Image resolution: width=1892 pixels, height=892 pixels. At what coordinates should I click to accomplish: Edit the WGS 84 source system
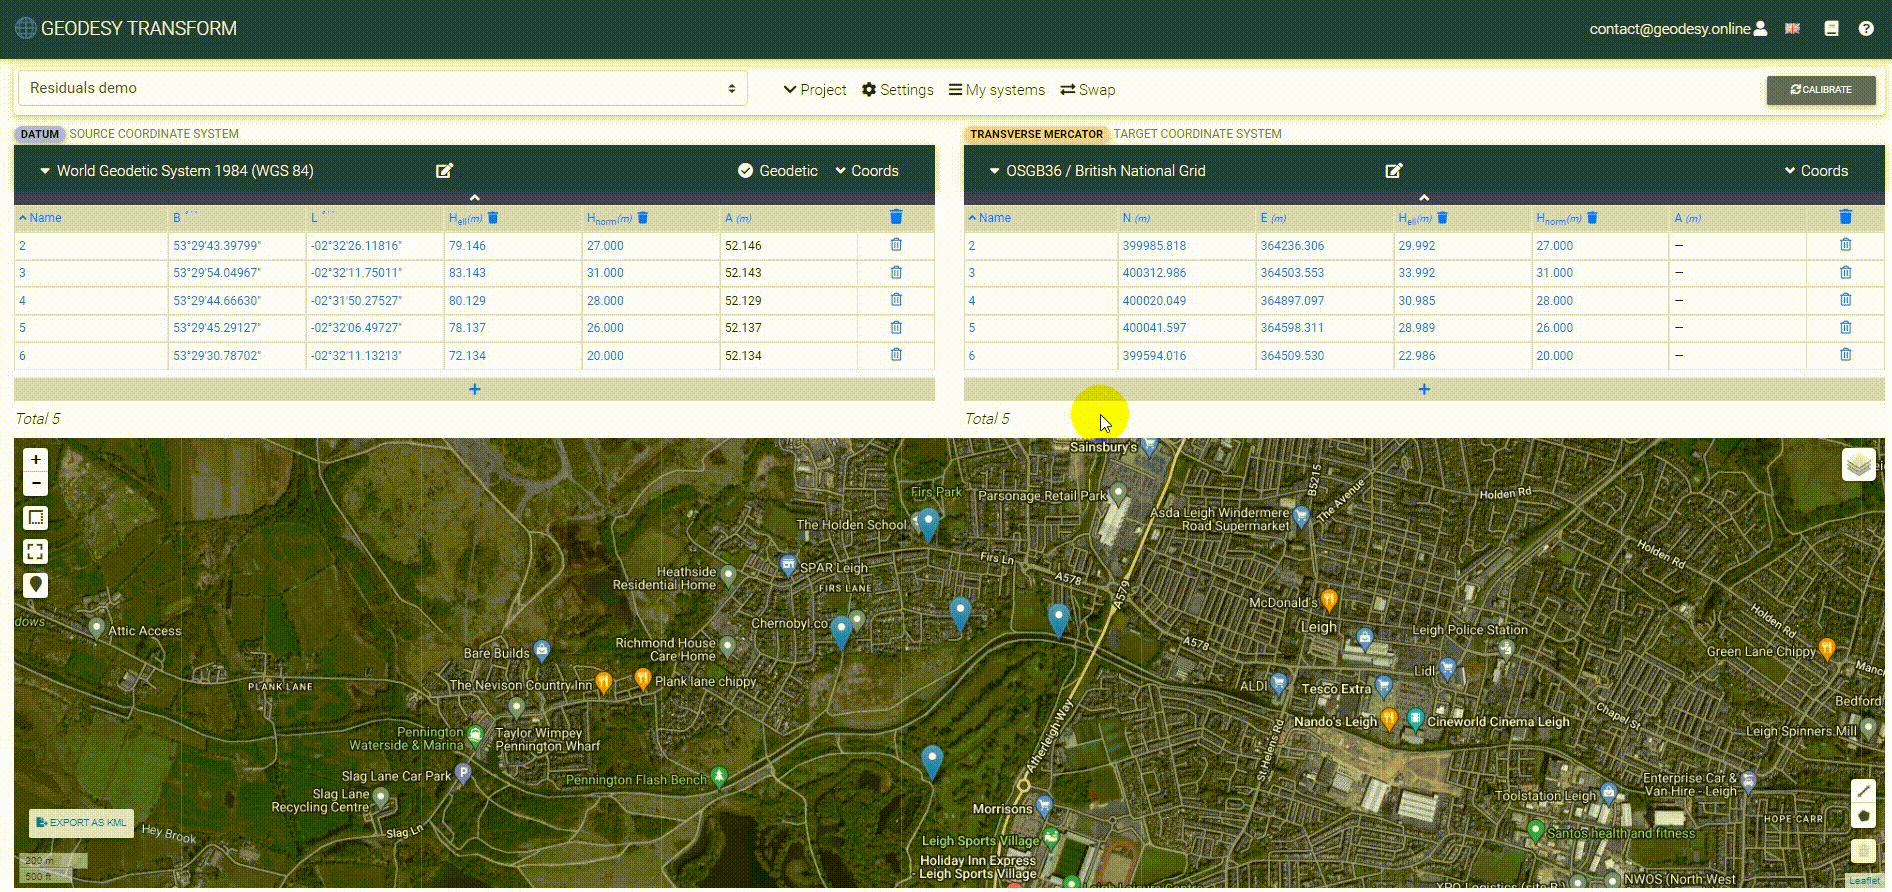tap(444, 171)
